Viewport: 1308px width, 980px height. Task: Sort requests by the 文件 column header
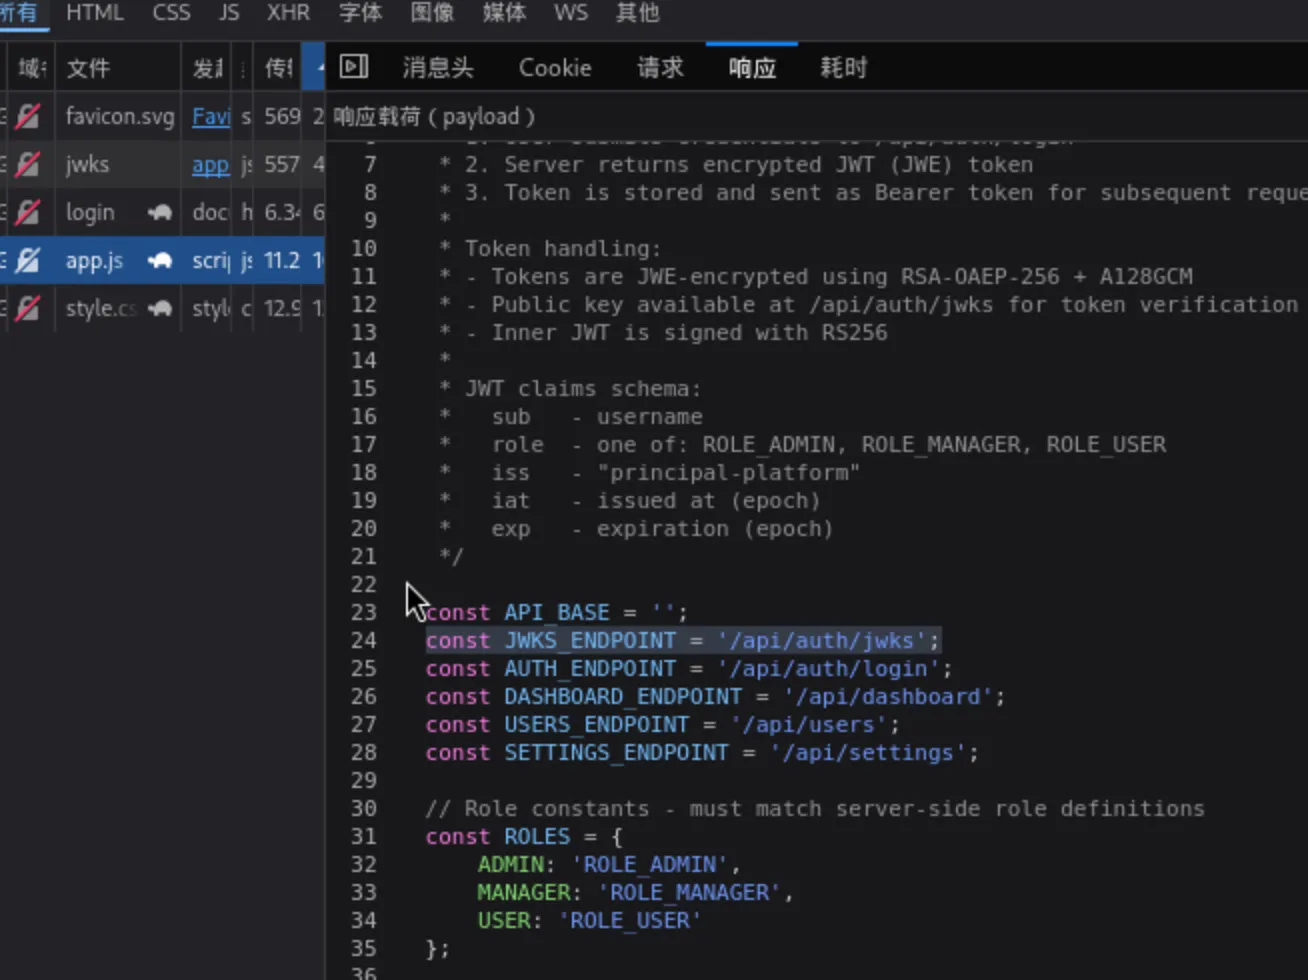click(x=88, y=67)
